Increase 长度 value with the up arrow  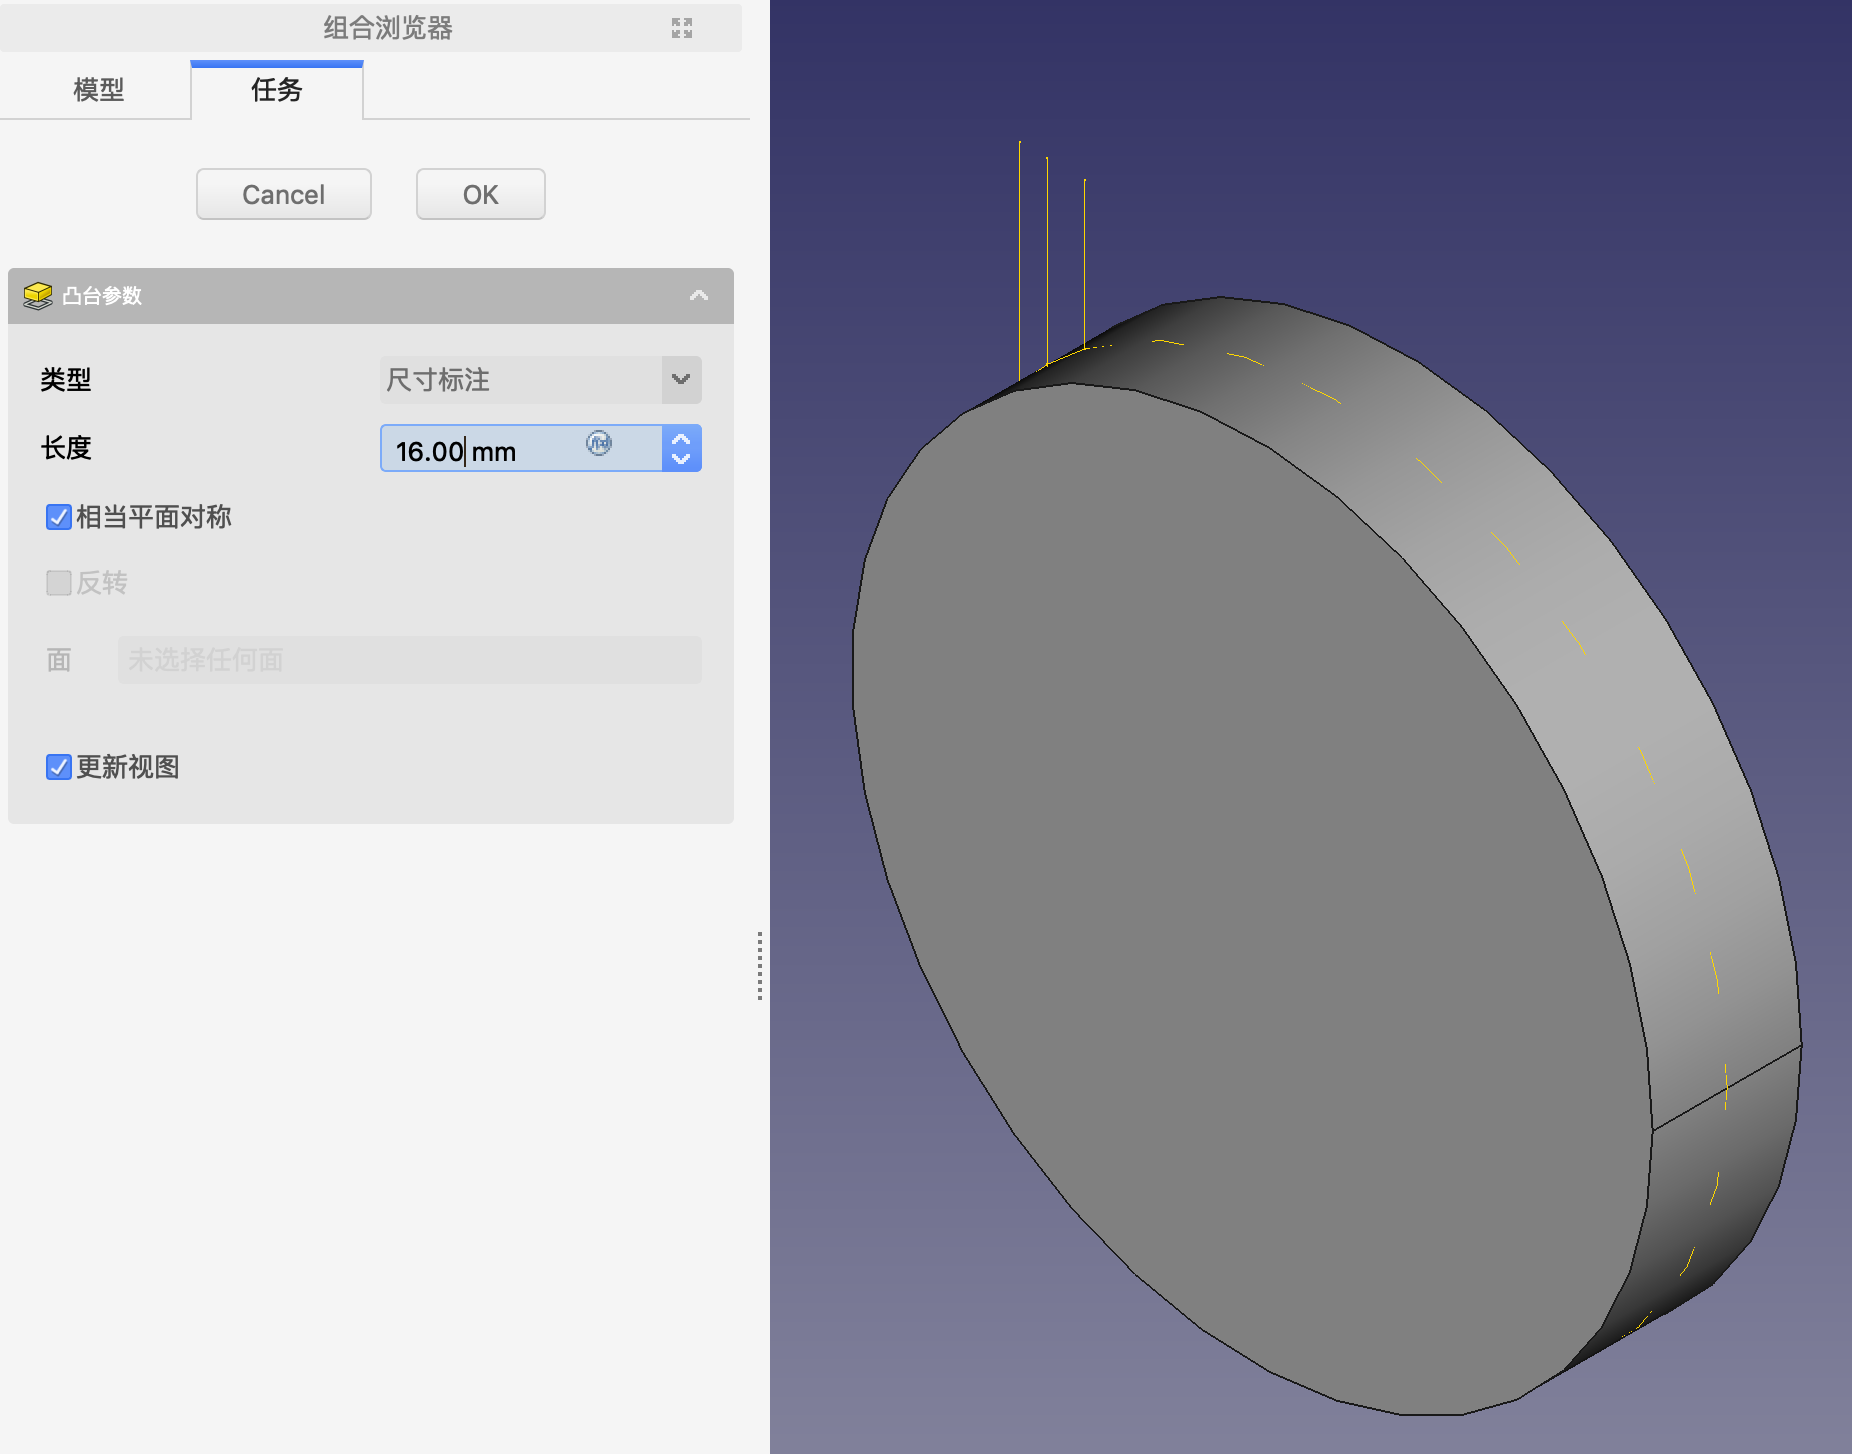[x=681, y=439]
